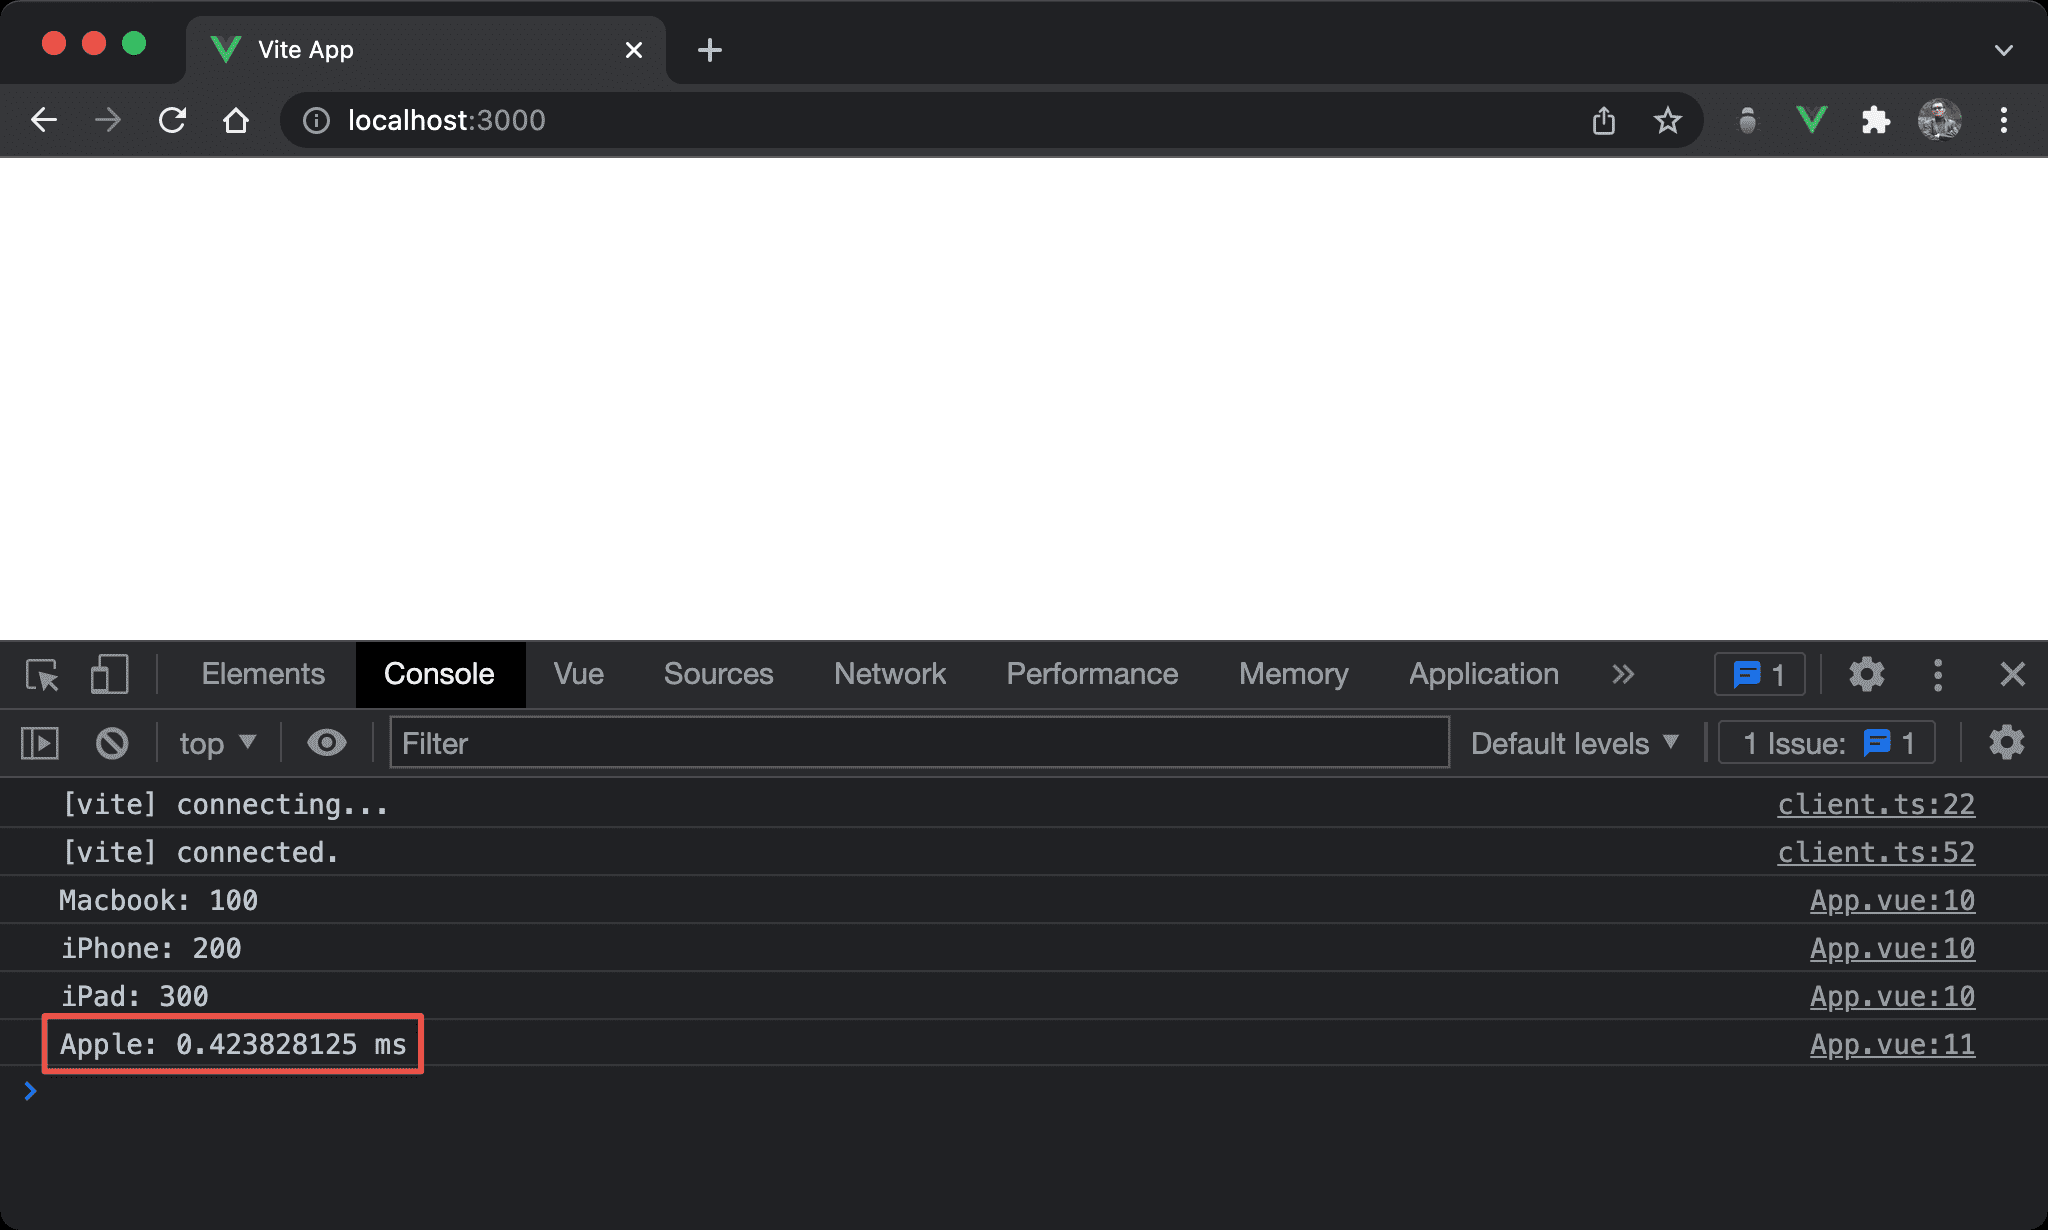Screen dimensions: 2048x1230
Task: Expand the top context dropdown
Action: click(x=218, y=743)
